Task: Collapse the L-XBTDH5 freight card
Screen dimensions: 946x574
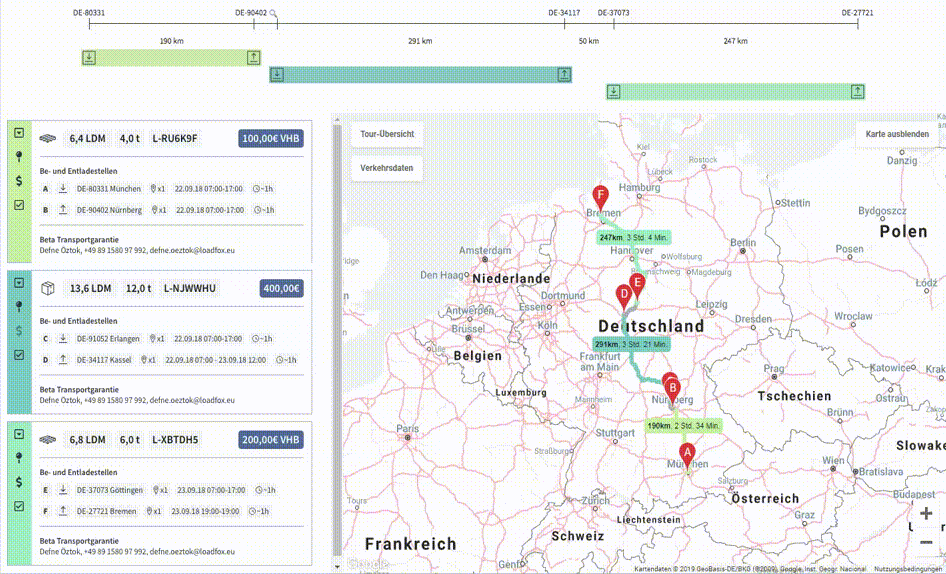Action: click(19, 434)
